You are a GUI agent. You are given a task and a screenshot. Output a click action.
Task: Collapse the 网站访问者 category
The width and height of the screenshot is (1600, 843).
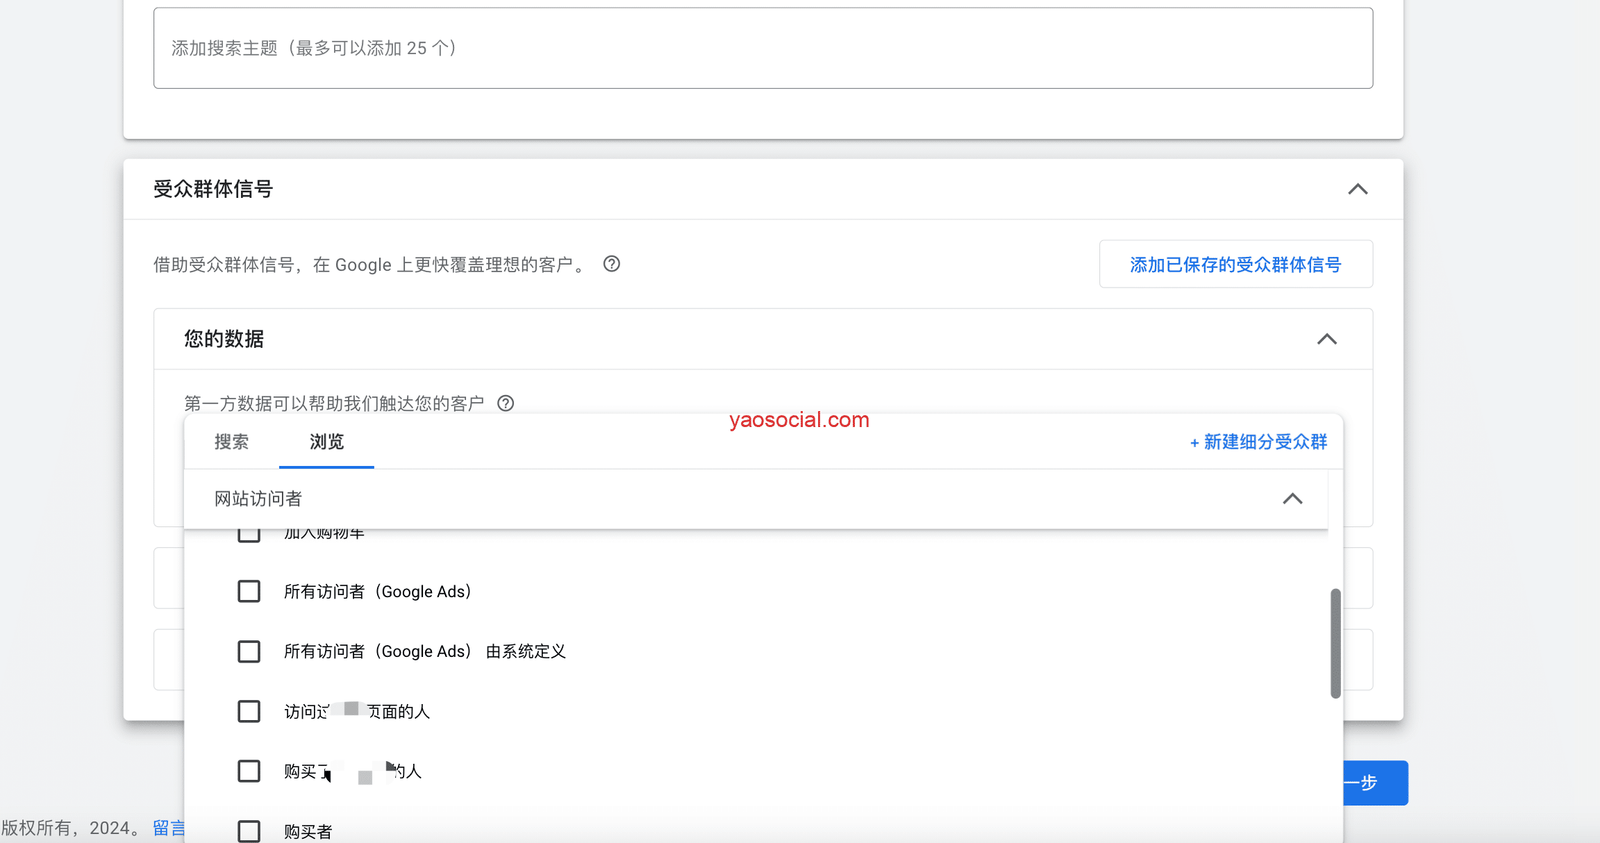click(x=1292, y=498)
